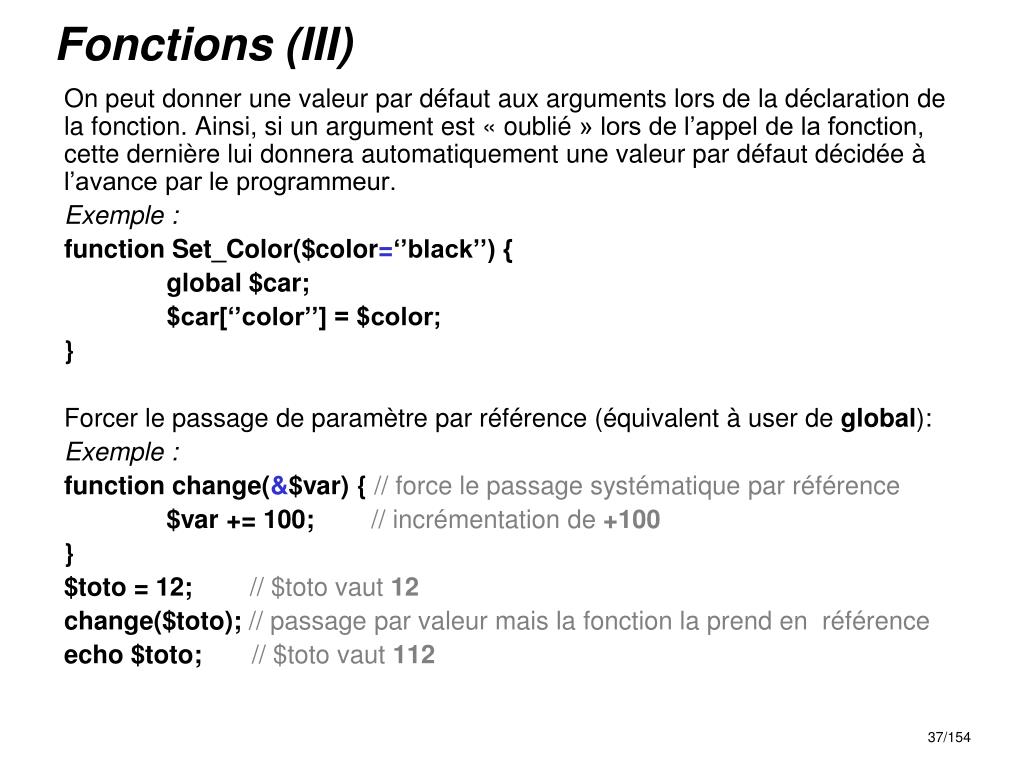Click the $var += 100; statement

[240, 520]
